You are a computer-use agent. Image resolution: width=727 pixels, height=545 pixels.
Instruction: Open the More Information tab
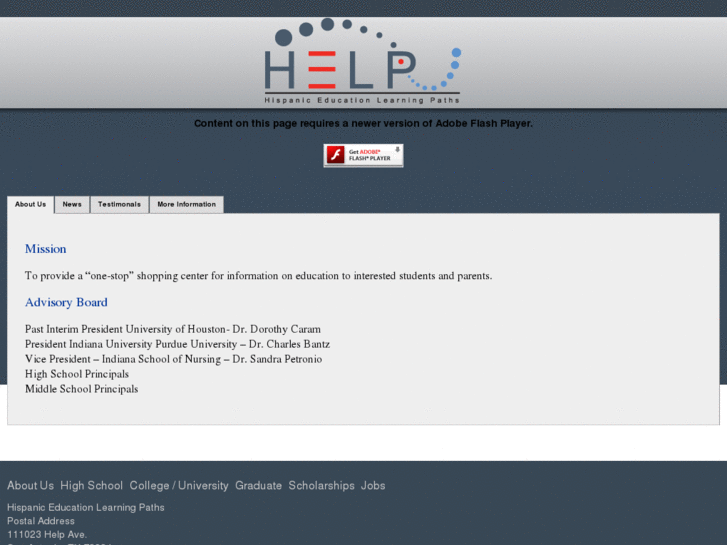tap(186, 205)
